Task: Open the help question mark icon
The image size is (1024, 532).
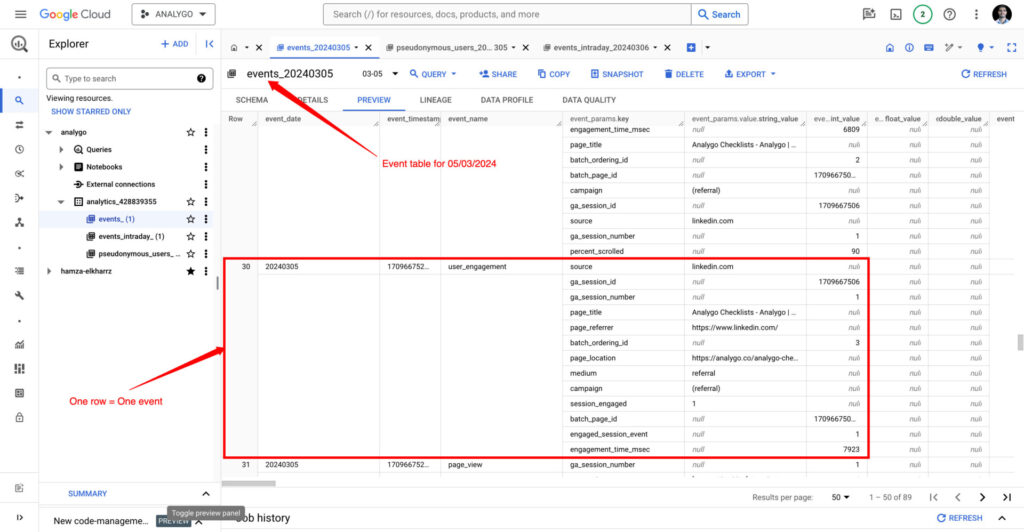Action: click(x=949, y=14)
